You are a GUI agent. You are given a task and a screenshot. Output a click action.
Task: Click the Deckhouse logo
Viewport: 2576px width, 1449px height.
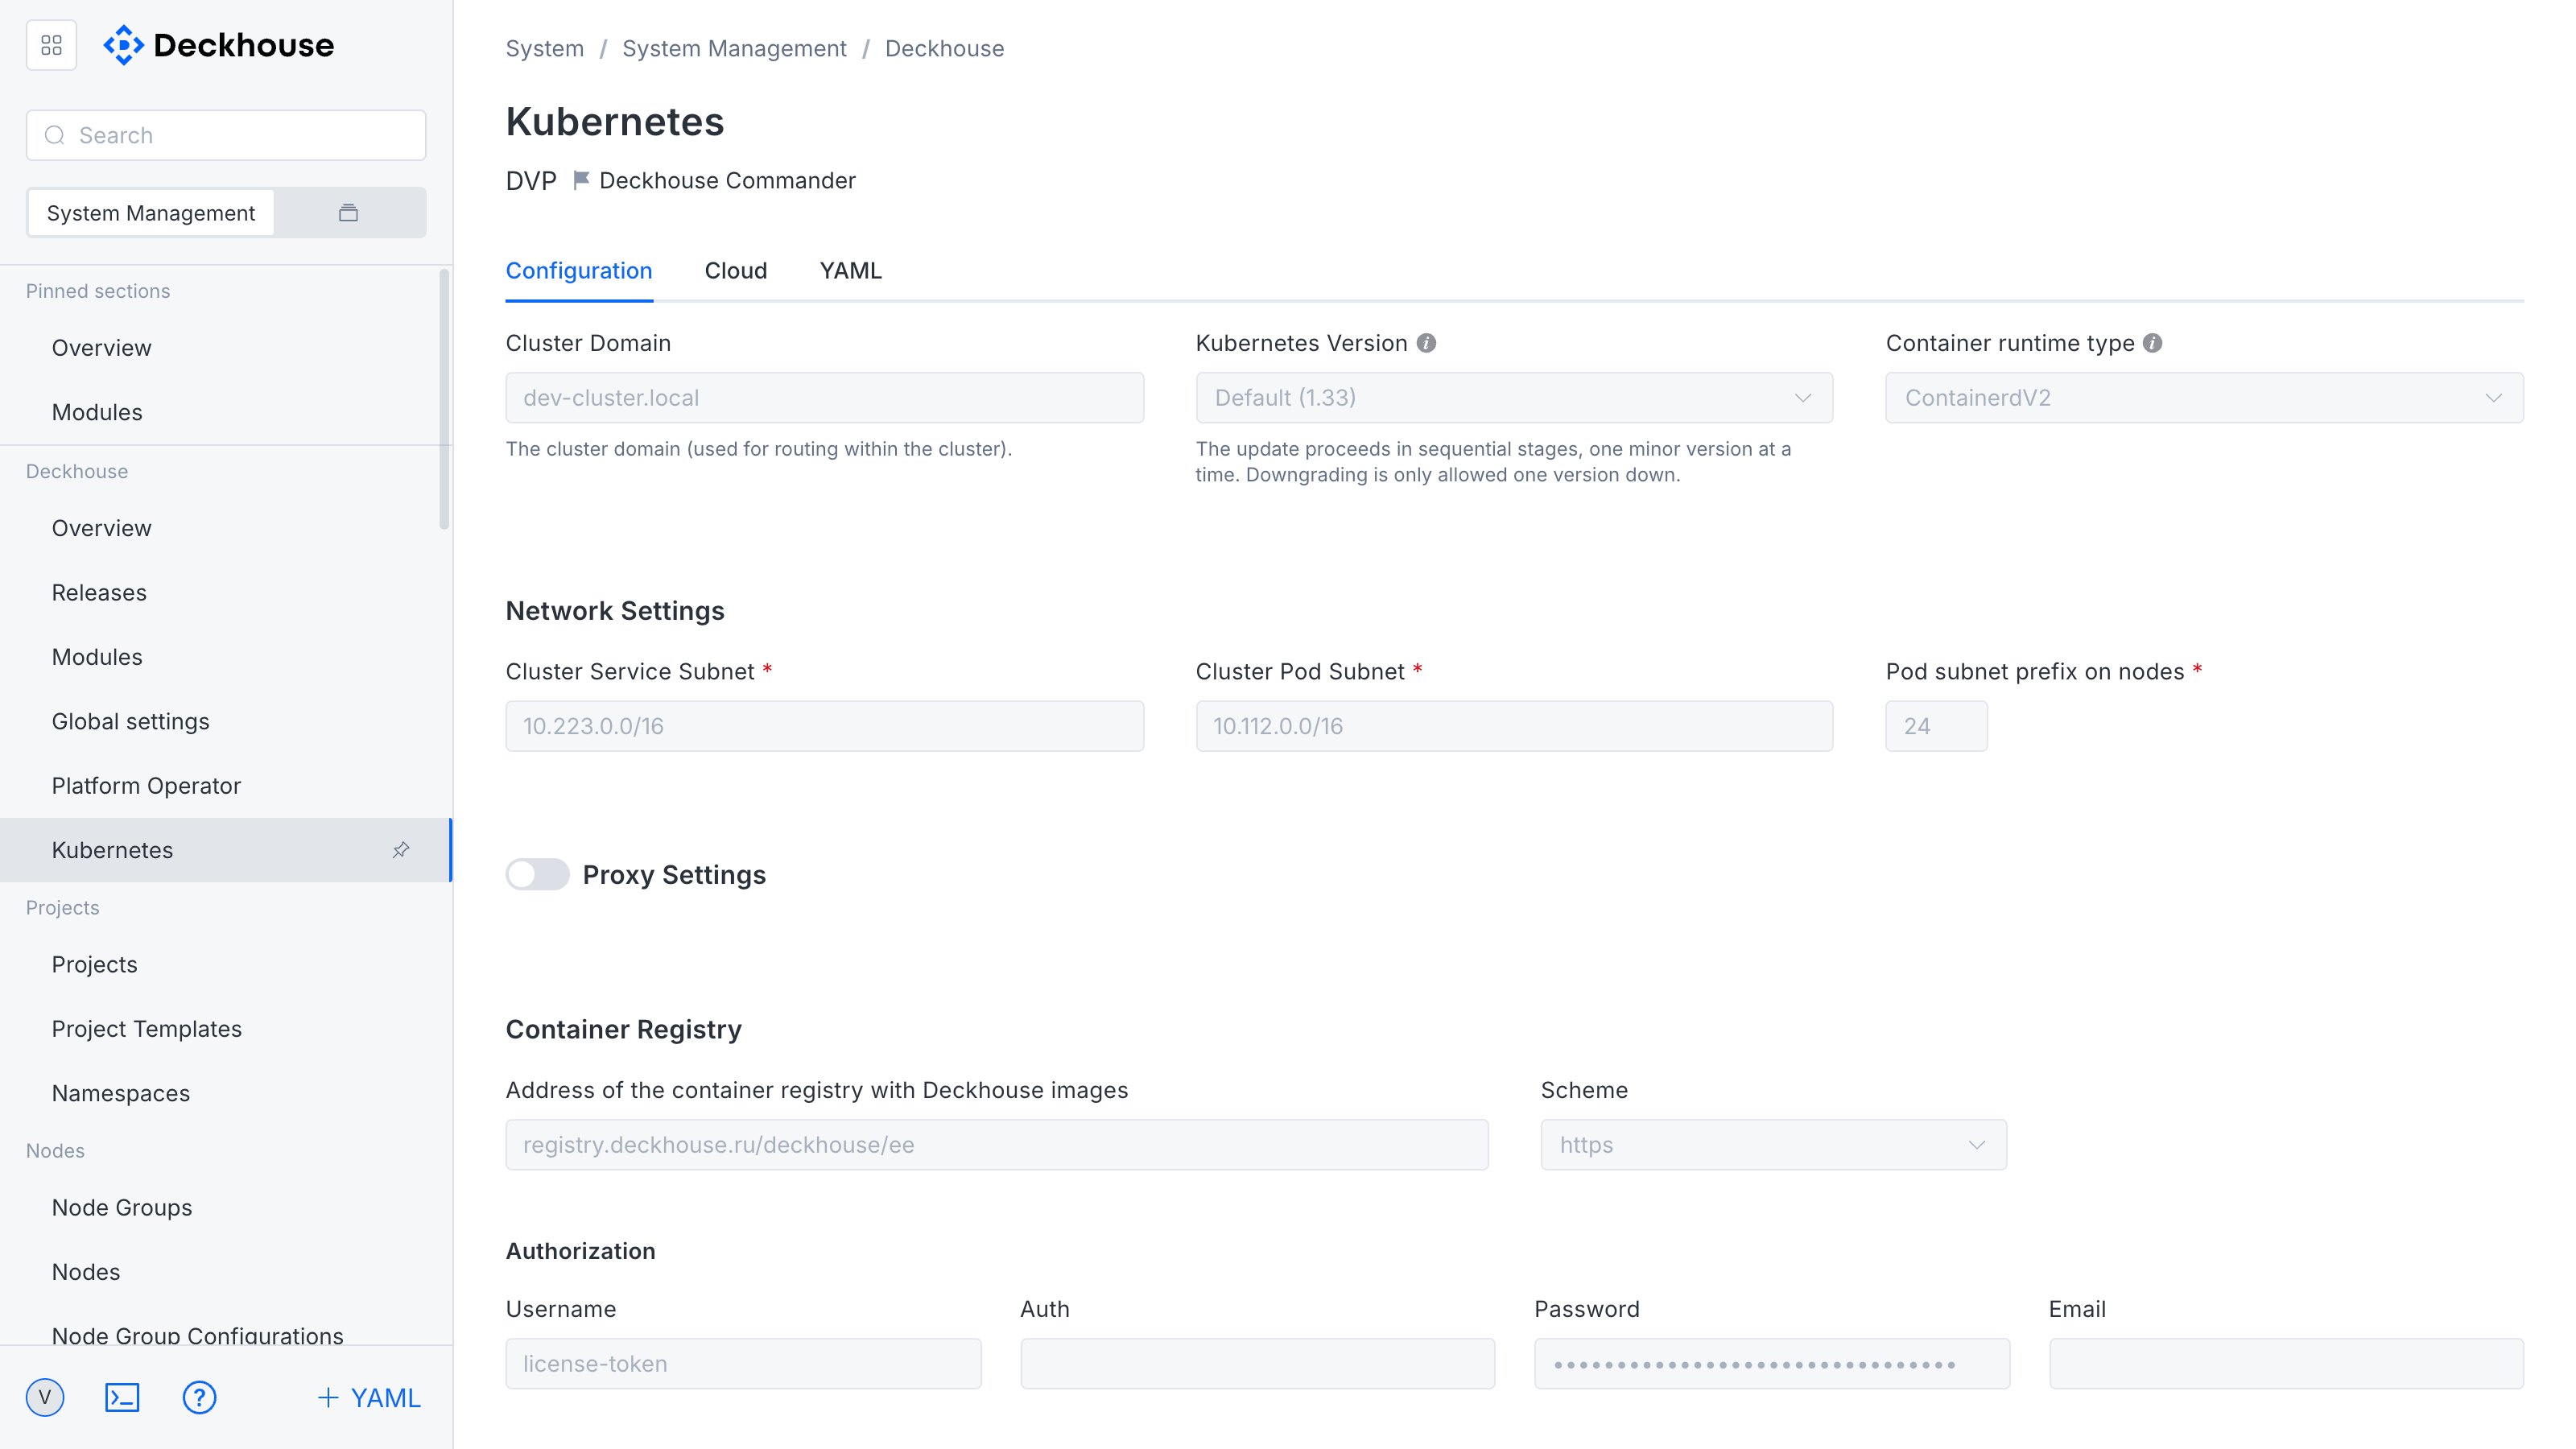coord(219,45)
